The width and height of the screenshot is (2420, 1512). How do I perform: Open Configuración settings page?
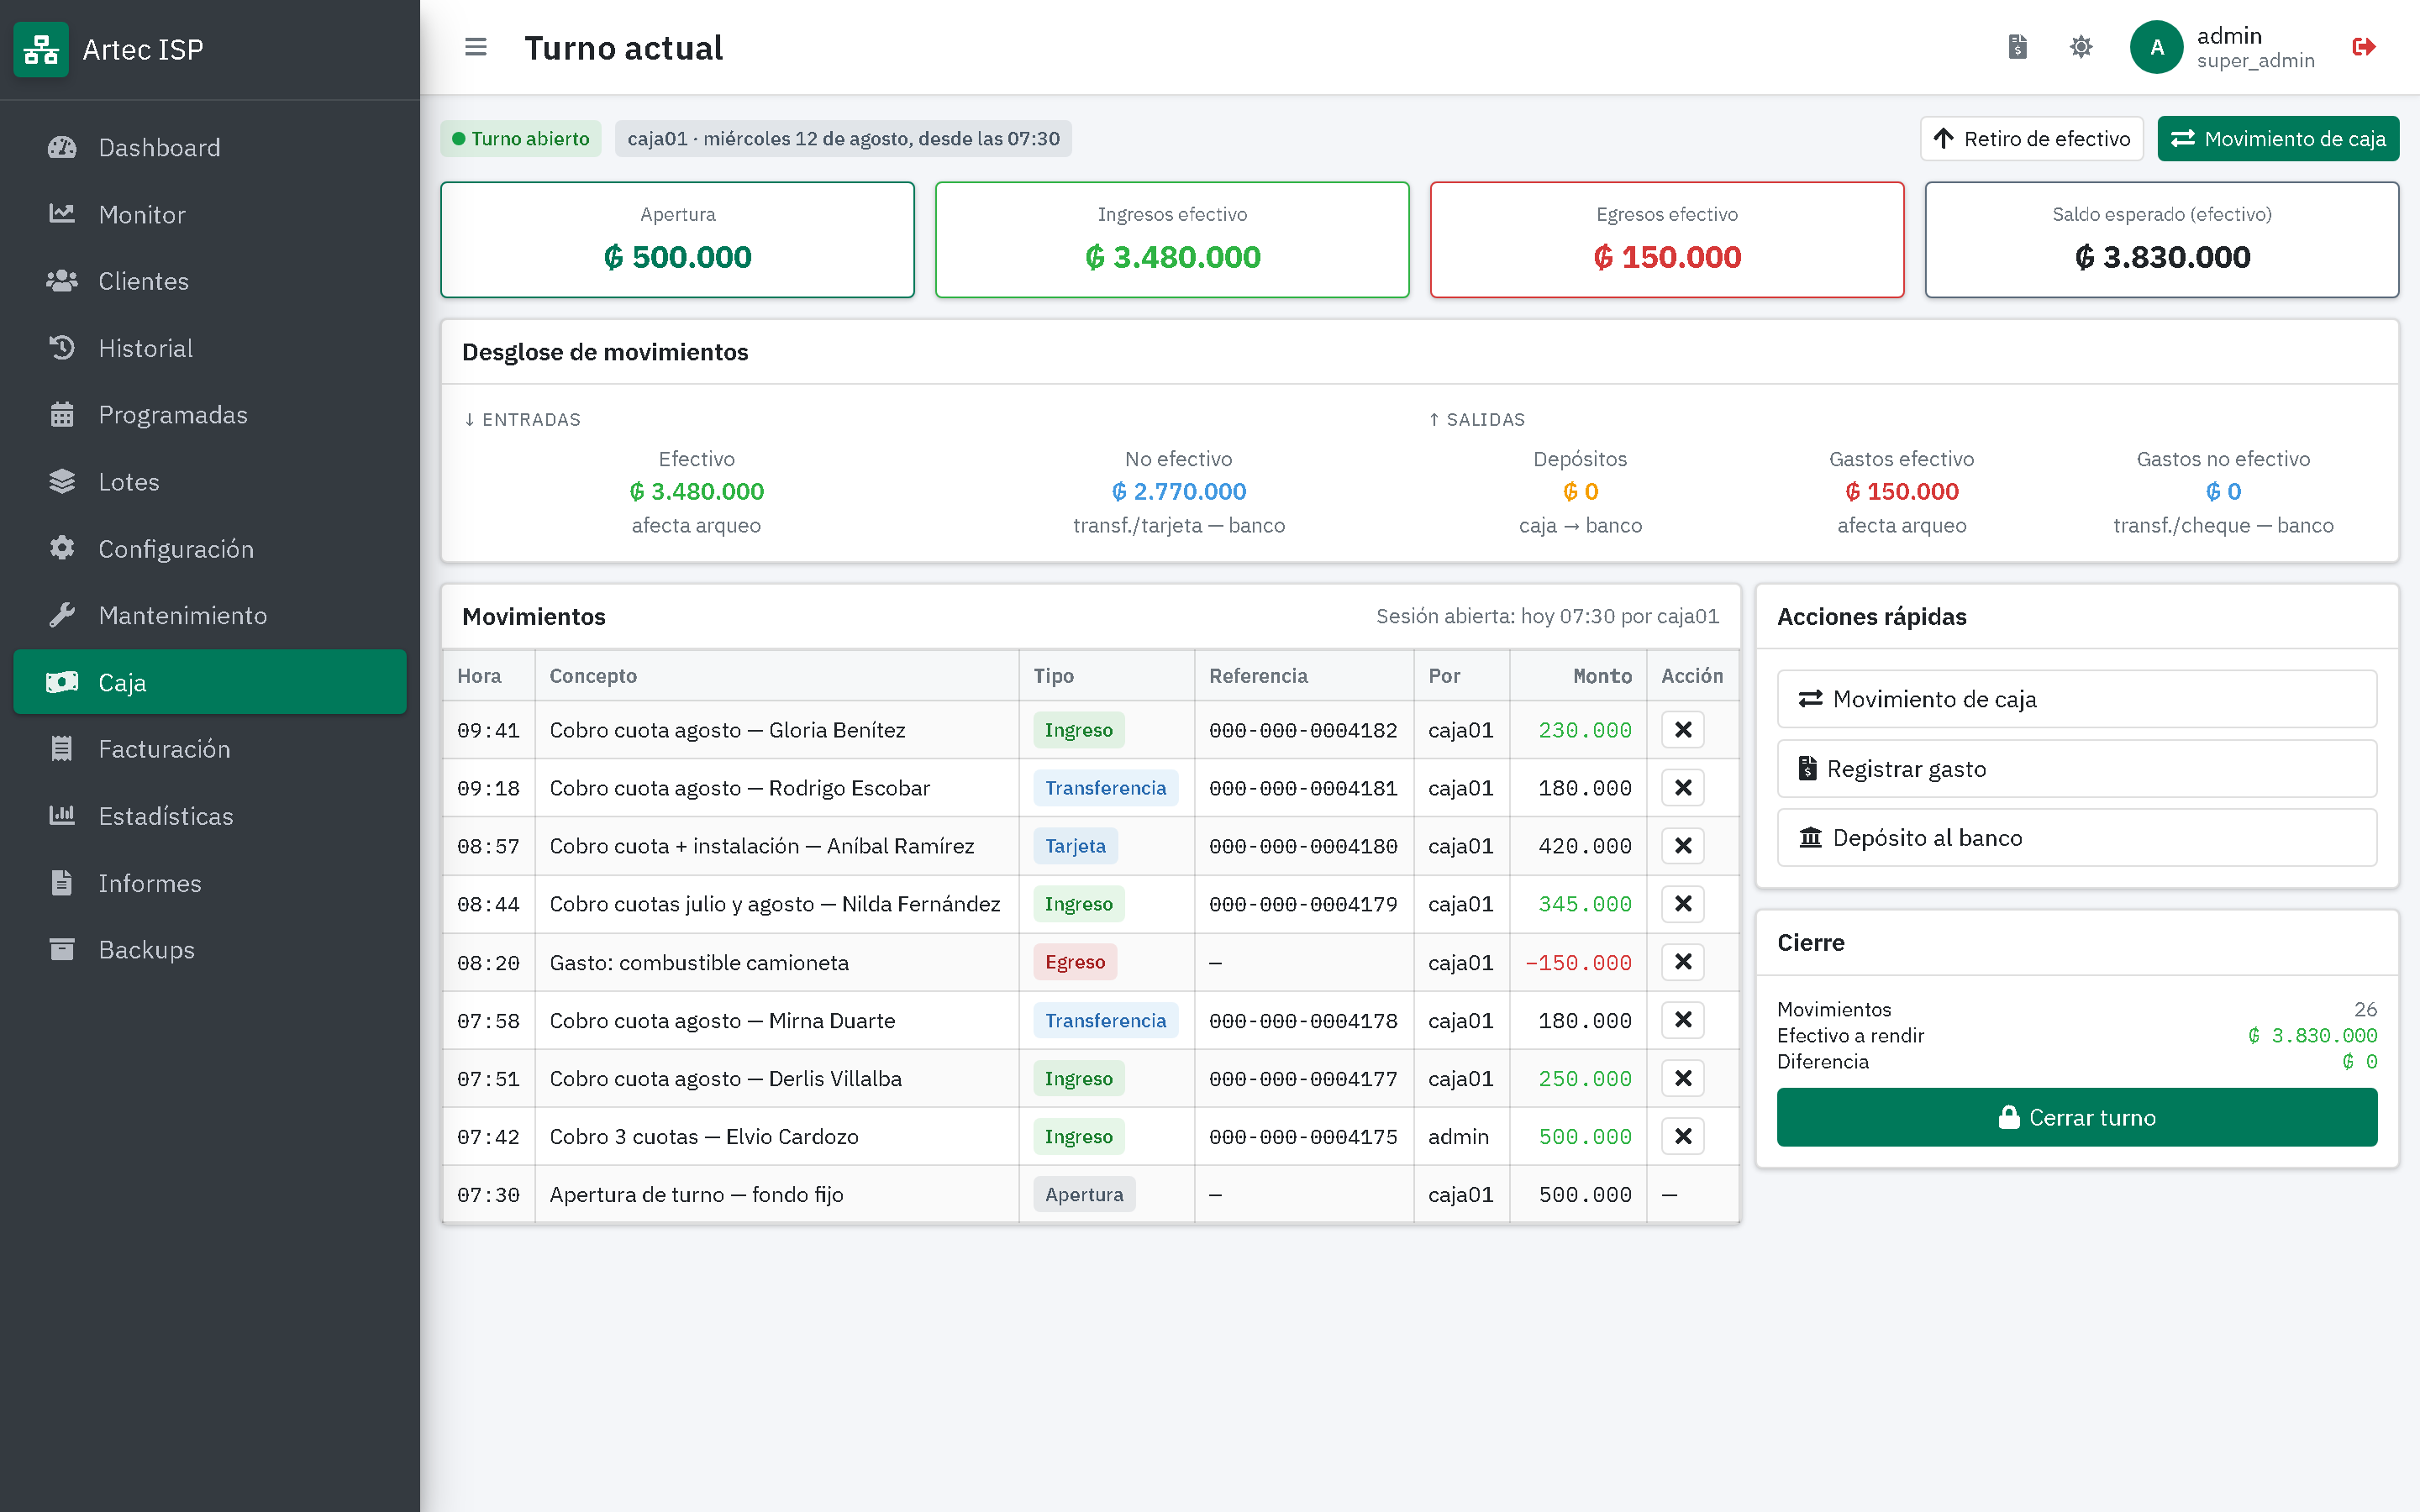(210, 549)
